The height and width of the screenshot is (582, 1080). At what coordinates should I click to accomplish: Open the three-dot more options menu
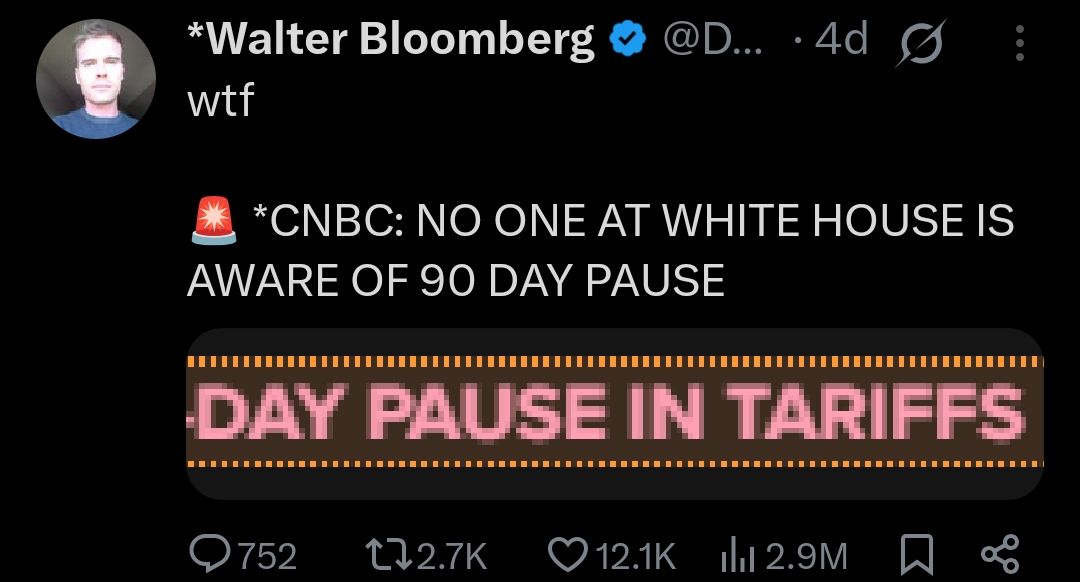point(1019,43)
